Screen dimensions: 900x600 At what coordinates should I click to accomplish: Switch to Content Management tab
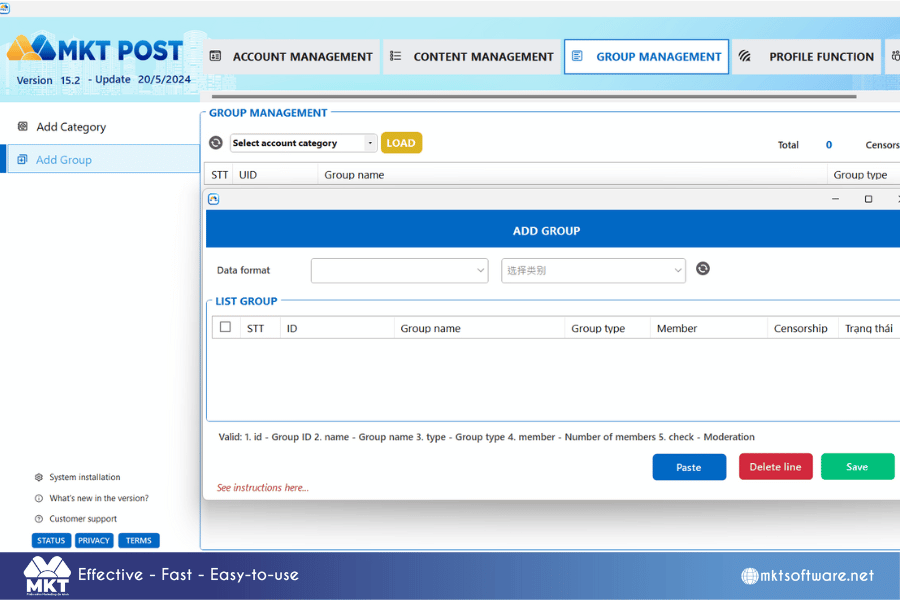pyautogui.click(x=472, y=57)
